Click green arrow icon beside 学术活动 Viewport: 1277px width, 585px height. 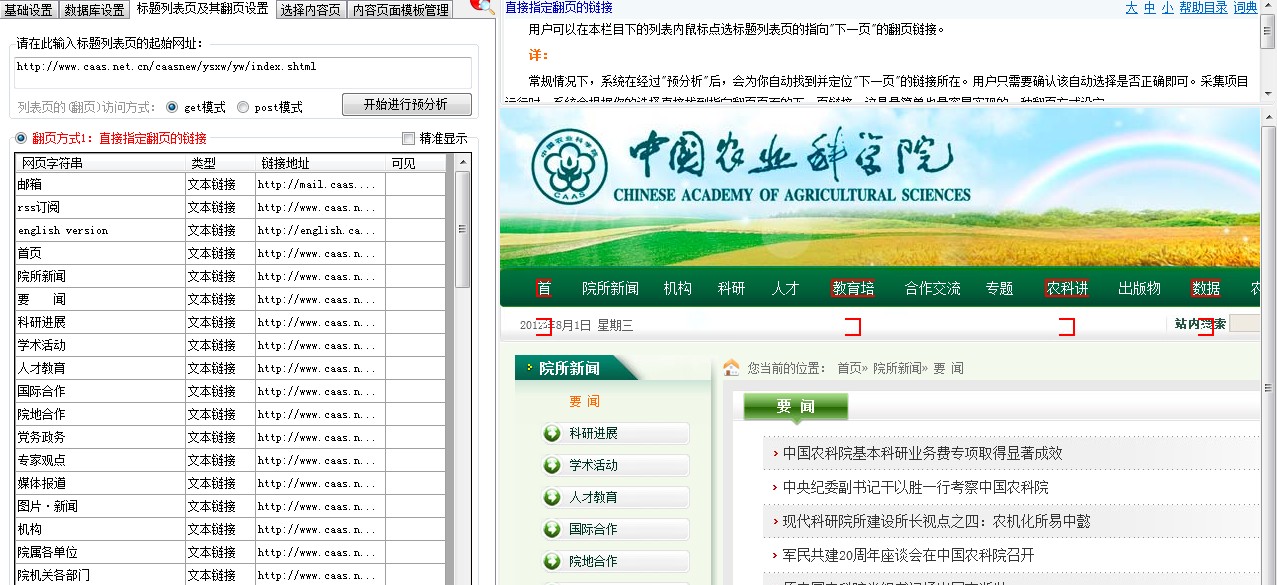point(552,465)
